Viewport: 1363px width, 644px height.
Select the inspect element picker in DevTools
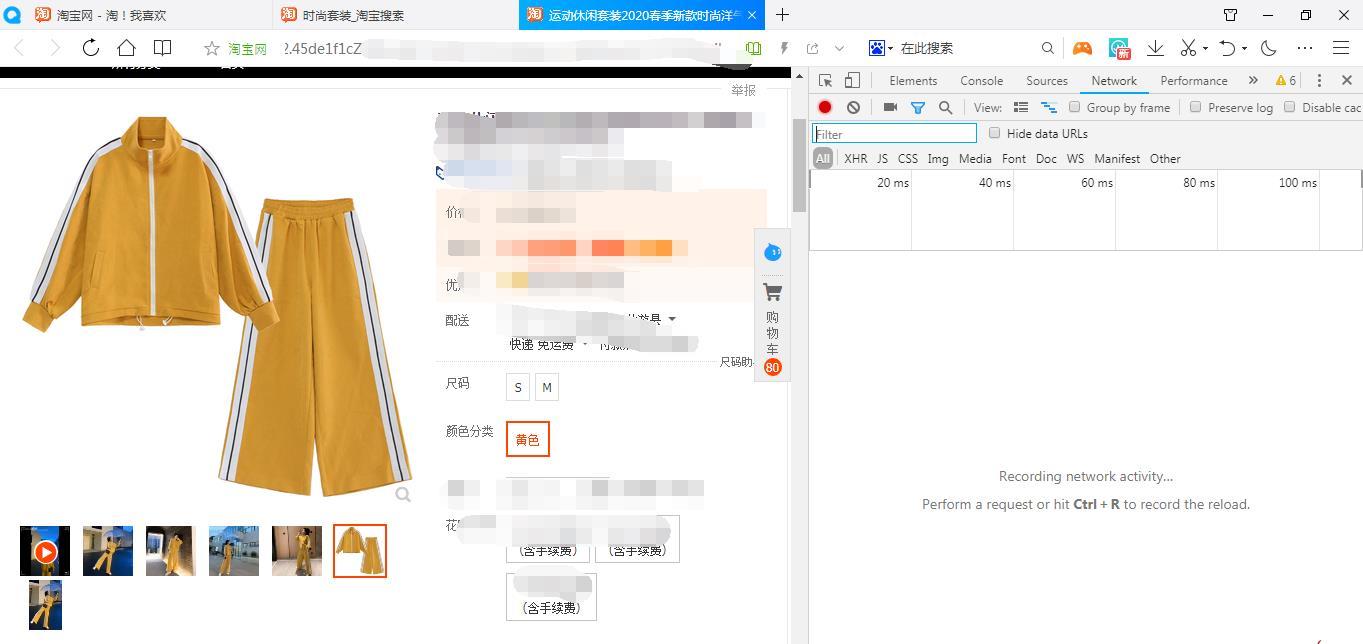tap(826, 81)
